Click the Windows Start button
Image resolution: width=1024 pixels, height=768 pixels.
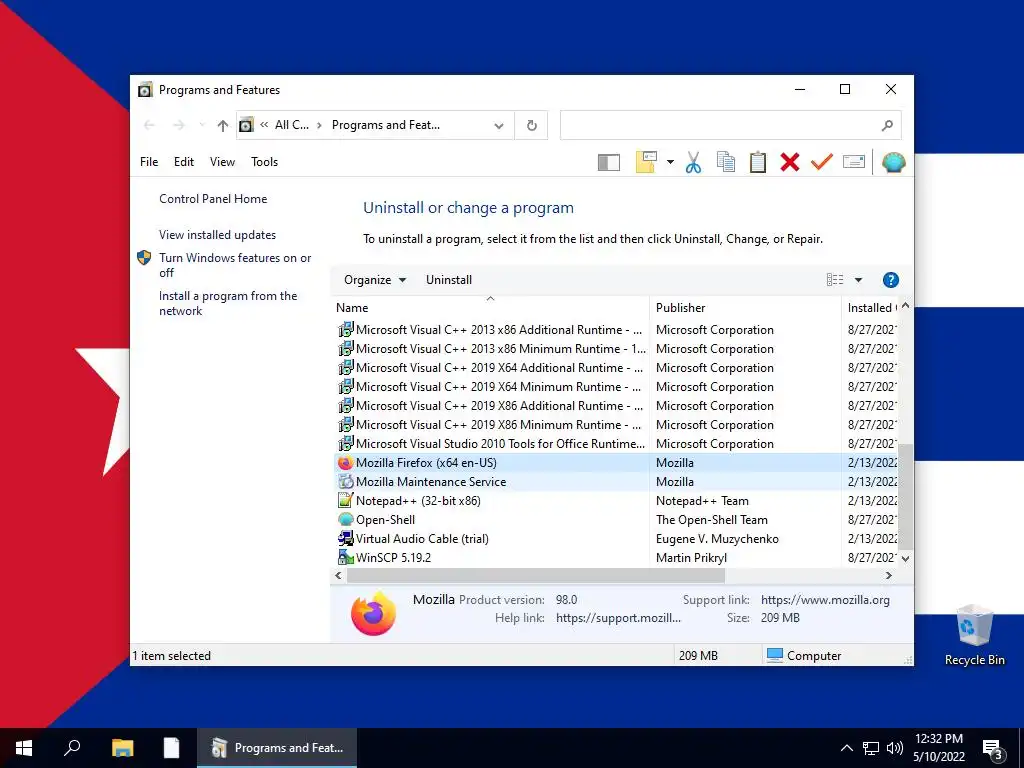pyautogui.click(x=24, y=748)
